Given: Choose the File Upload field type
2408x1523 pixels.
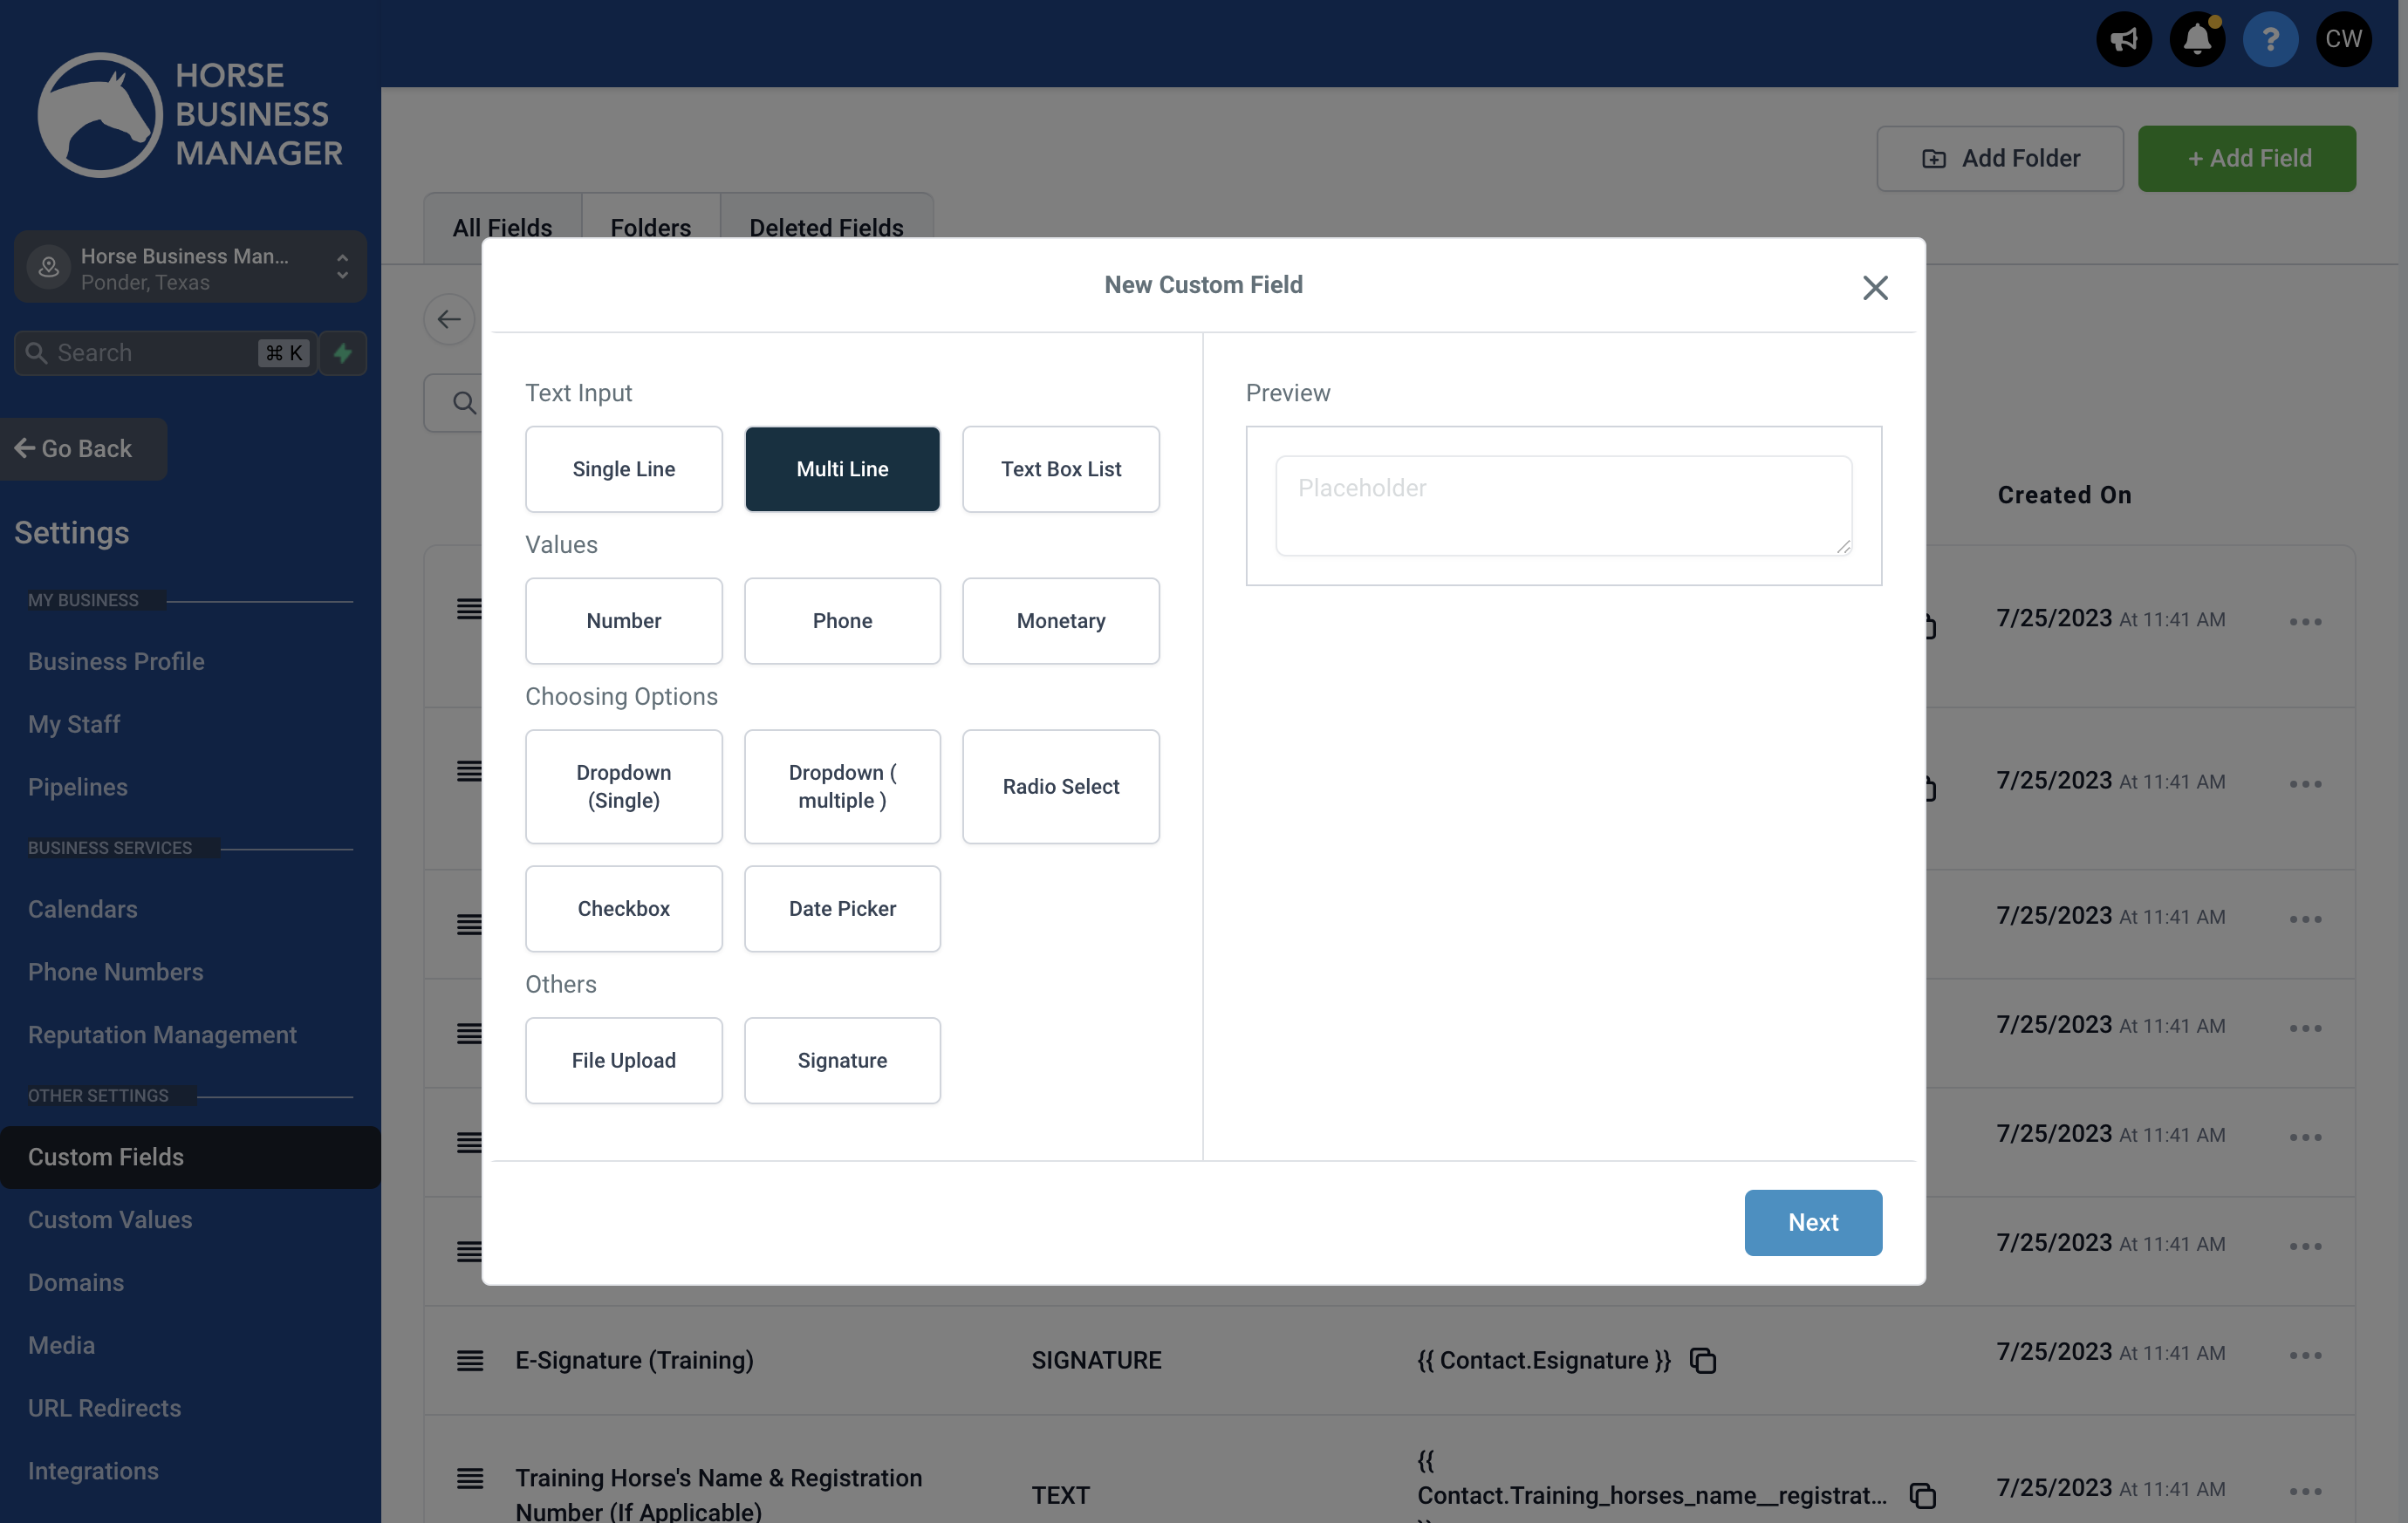Looking at the screenshot, I should pyautogui.click(x=623, y=1061).
